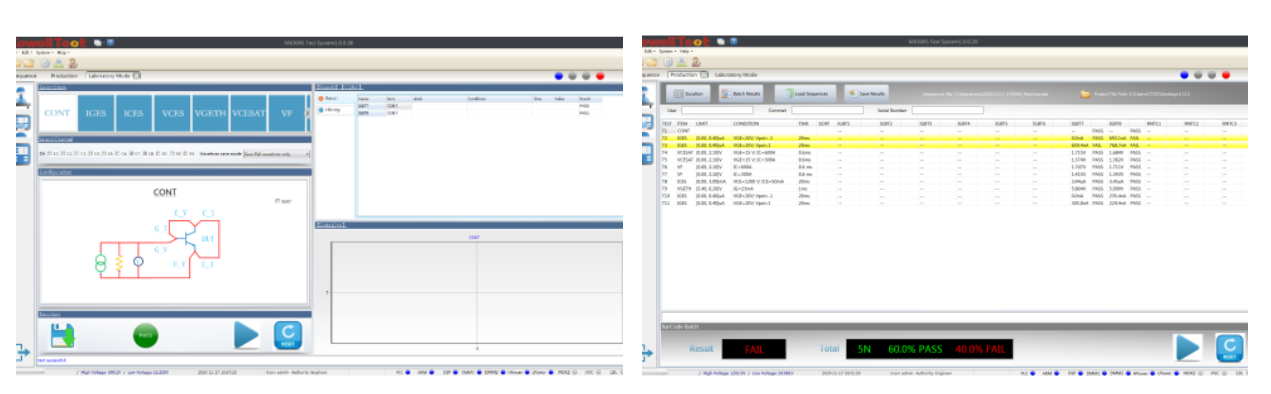Click the save icon beside the green PASS indicator

coord(62,334)
